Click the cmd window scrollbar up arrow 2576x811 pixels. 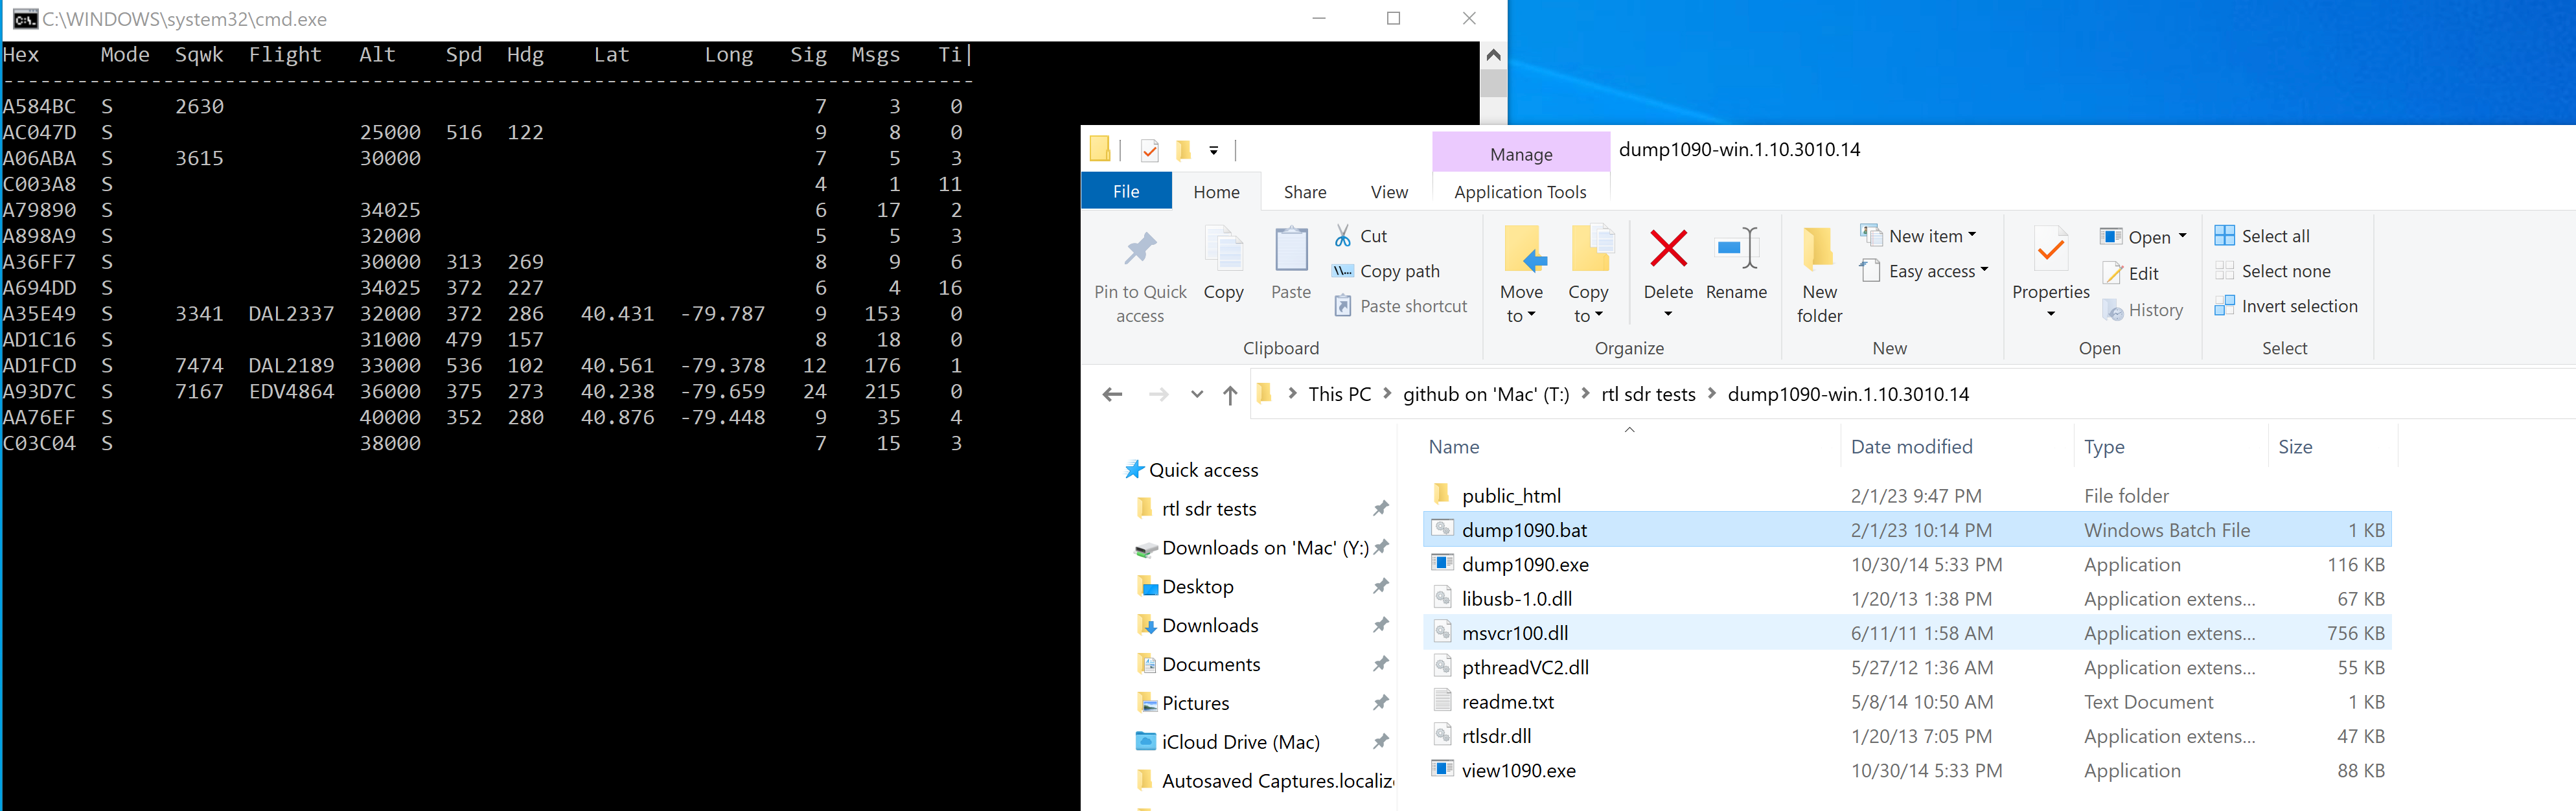pyautogui.click(x=1493, y=55)
